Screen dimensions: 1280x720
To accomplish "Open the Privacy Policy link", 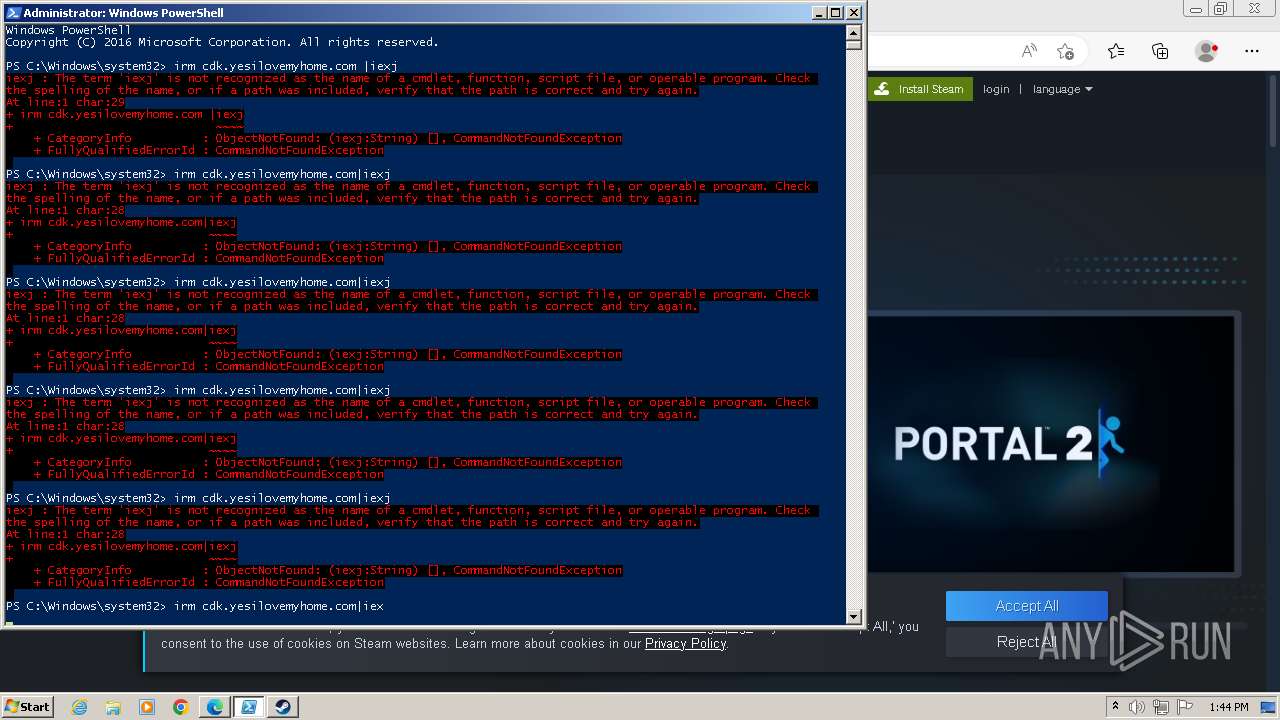I will click(x=685, y=644).
